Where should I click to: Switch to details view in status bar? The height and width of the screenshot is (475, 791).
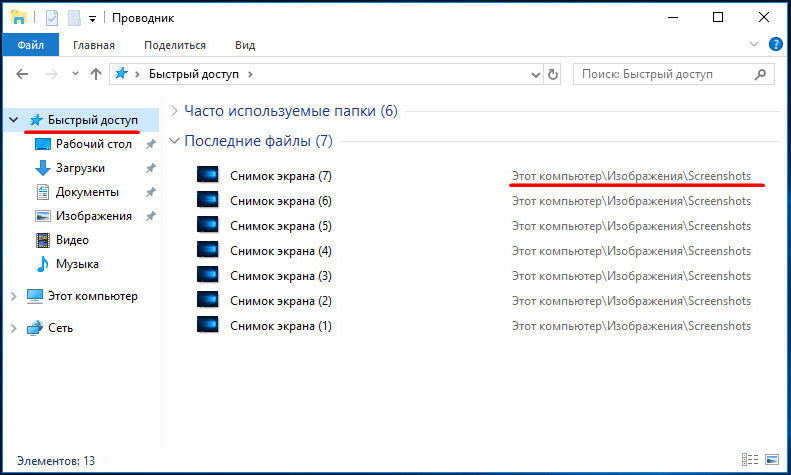(x=750, y=459)
